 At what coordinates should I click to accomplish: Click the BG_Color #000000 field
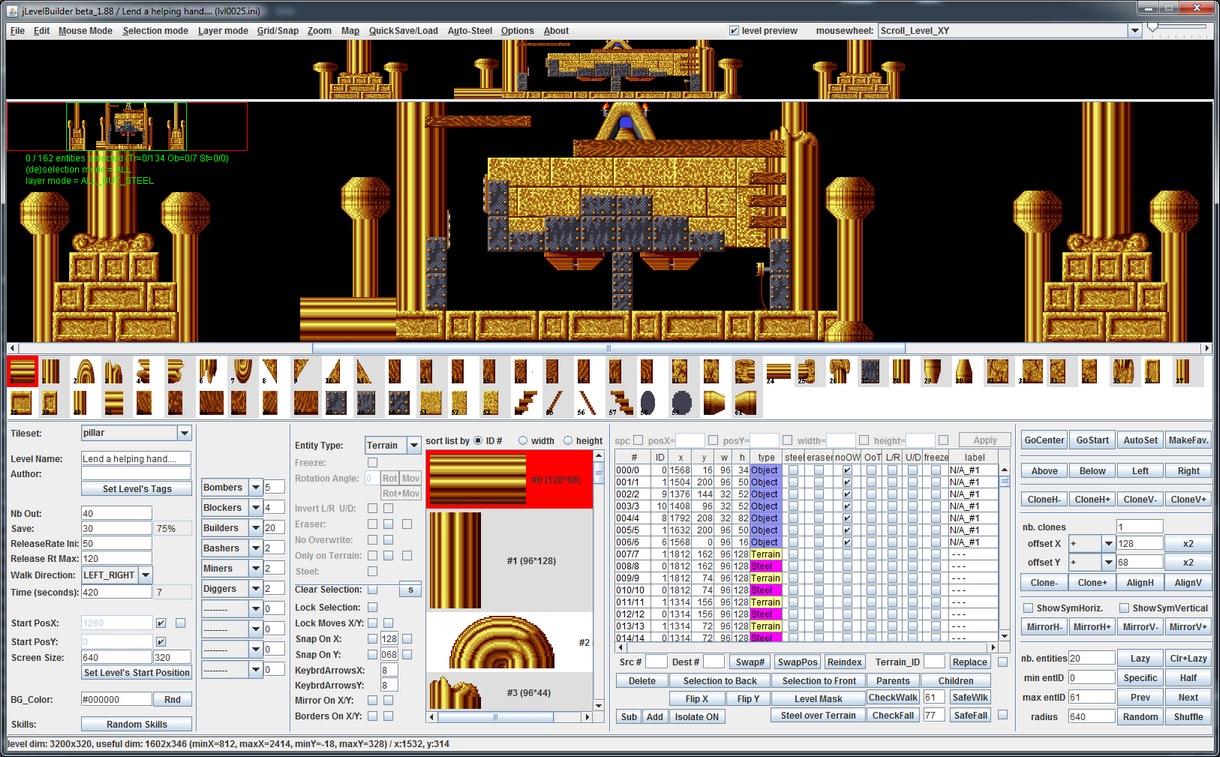coord(117,700)
